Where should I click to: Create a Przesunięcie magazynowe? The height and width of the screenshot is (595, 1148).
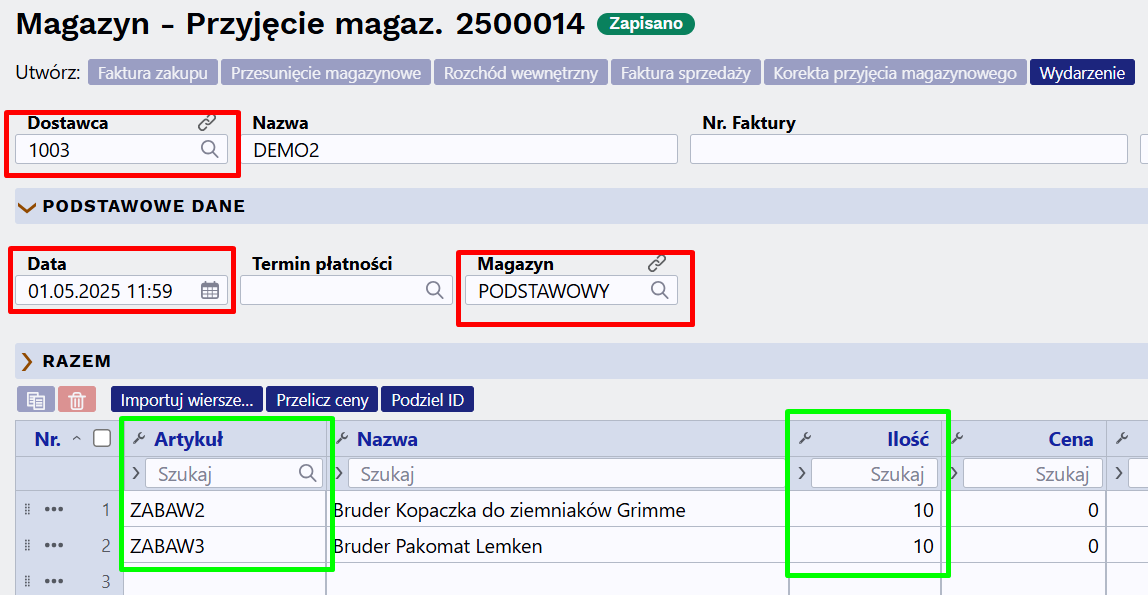point(326,72)
